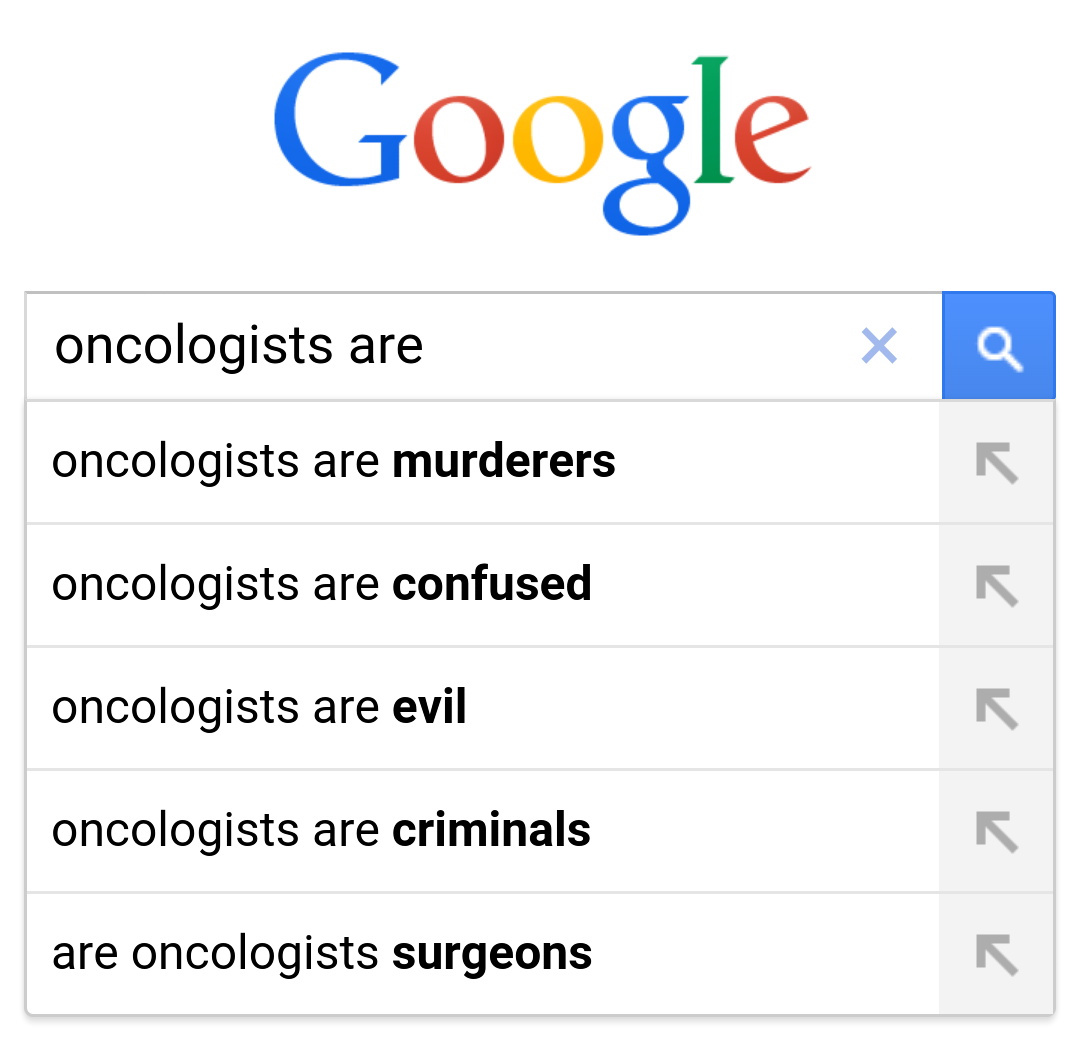1080x1052 pixels.
Task: Click the arrow icon beside the "evil" suggestion
Action: (996, 709)
